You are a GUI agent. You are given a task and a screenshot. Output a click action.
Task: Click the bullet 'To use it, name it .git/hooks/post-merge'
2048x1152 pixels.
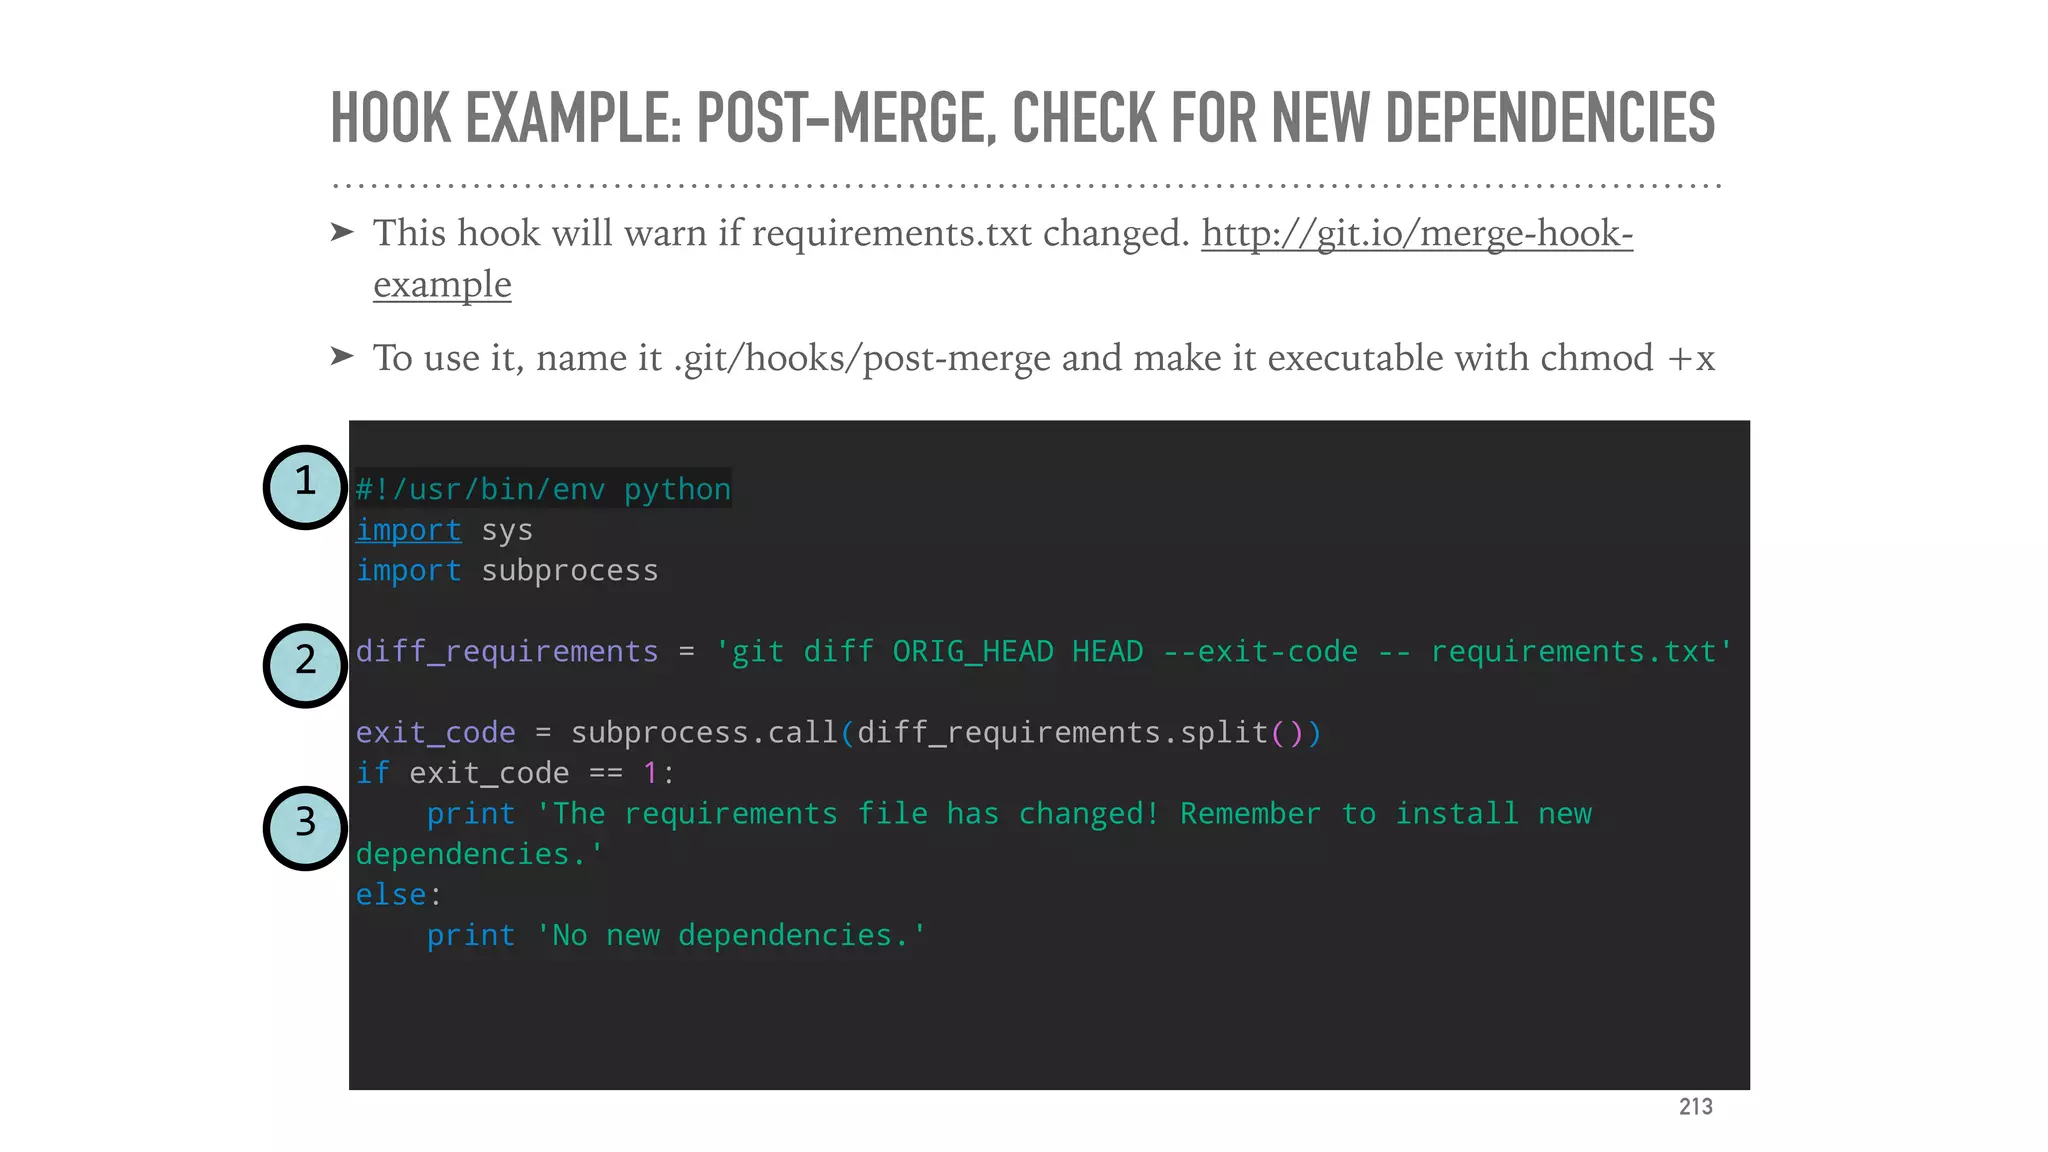tap(1043, 358)
